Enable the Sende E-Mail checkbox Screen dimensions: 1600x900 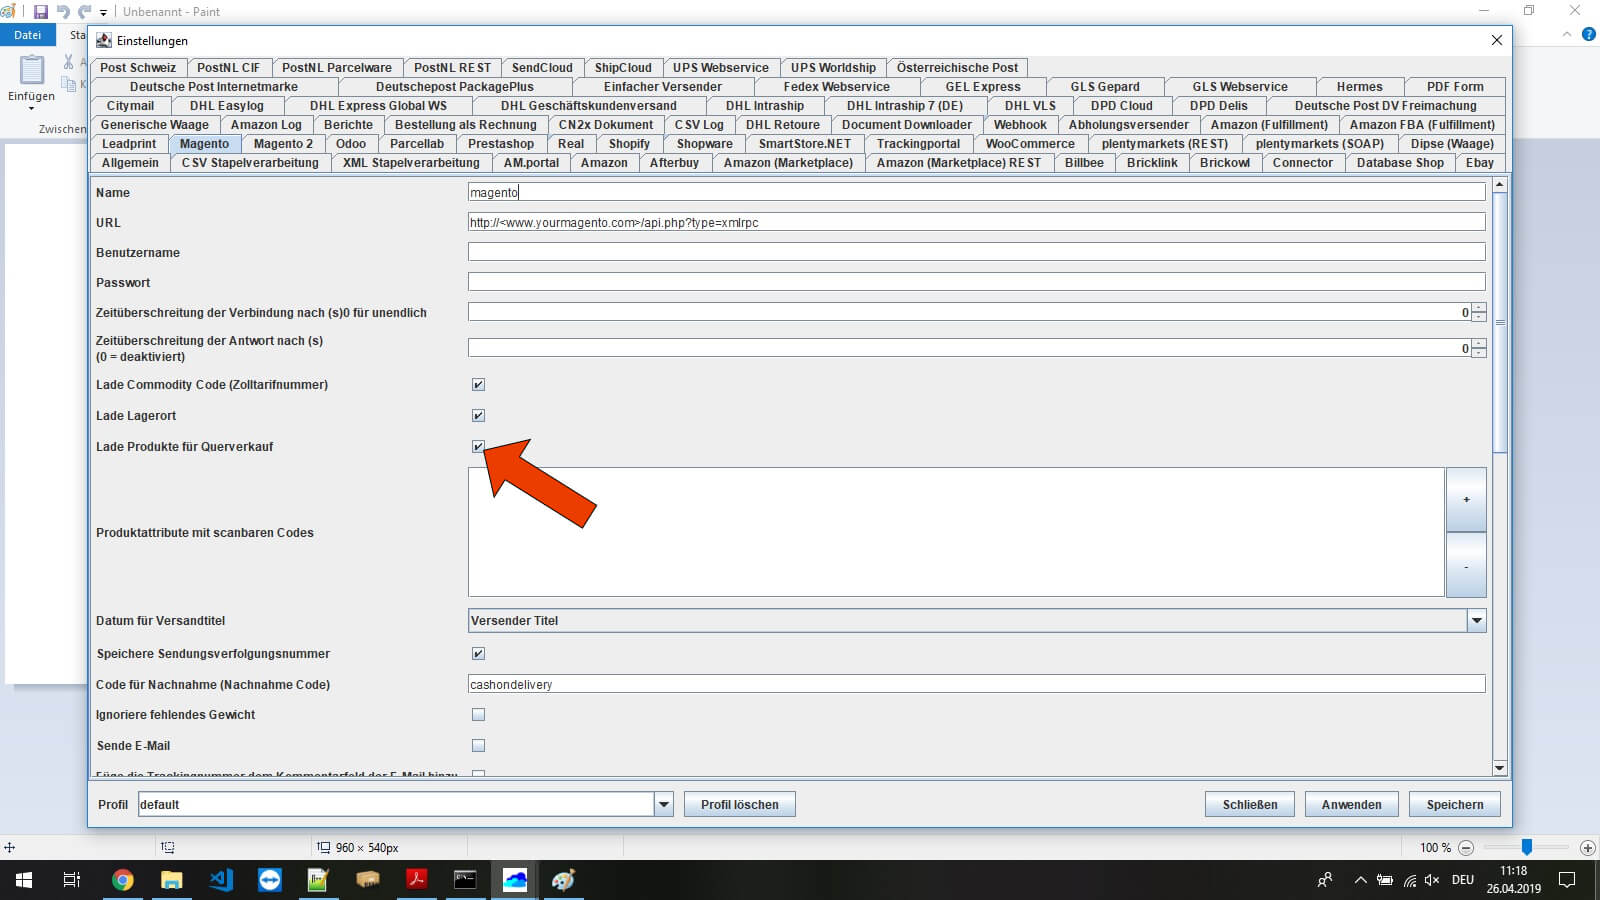[x=478, y=746]
